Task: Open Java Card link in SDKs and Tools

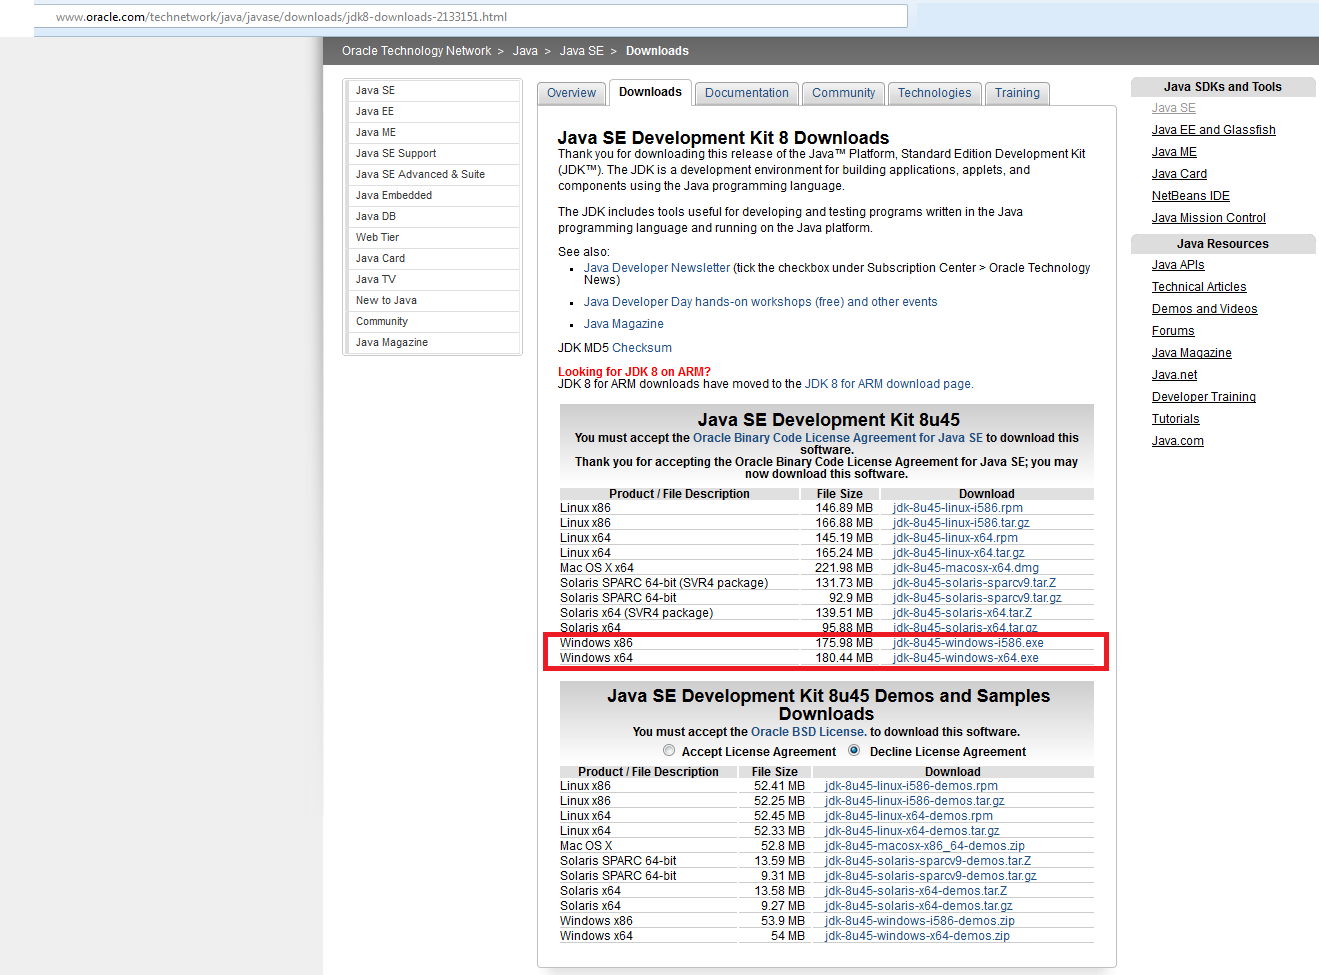Action: click(1179, 174)
